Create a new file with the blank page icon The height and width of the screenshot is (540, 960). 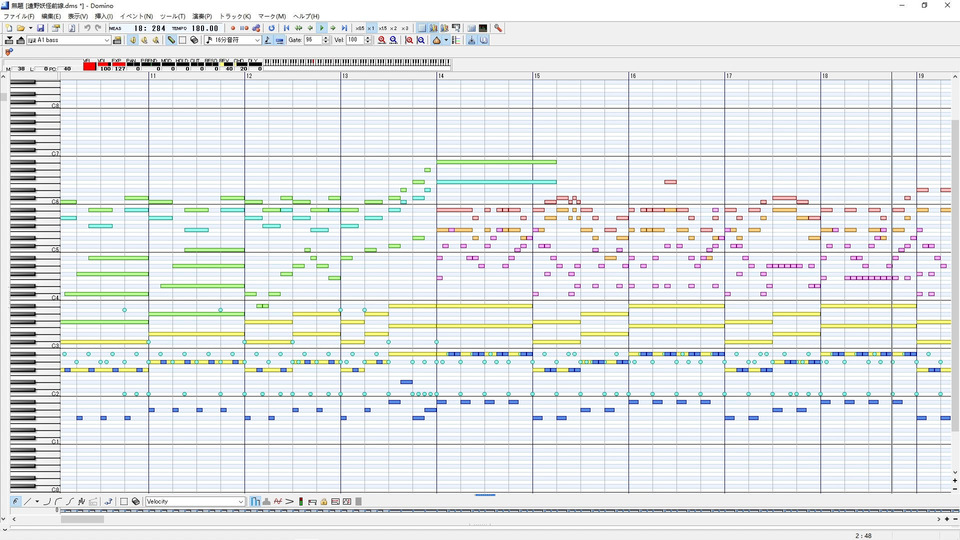tap(9, 28)
